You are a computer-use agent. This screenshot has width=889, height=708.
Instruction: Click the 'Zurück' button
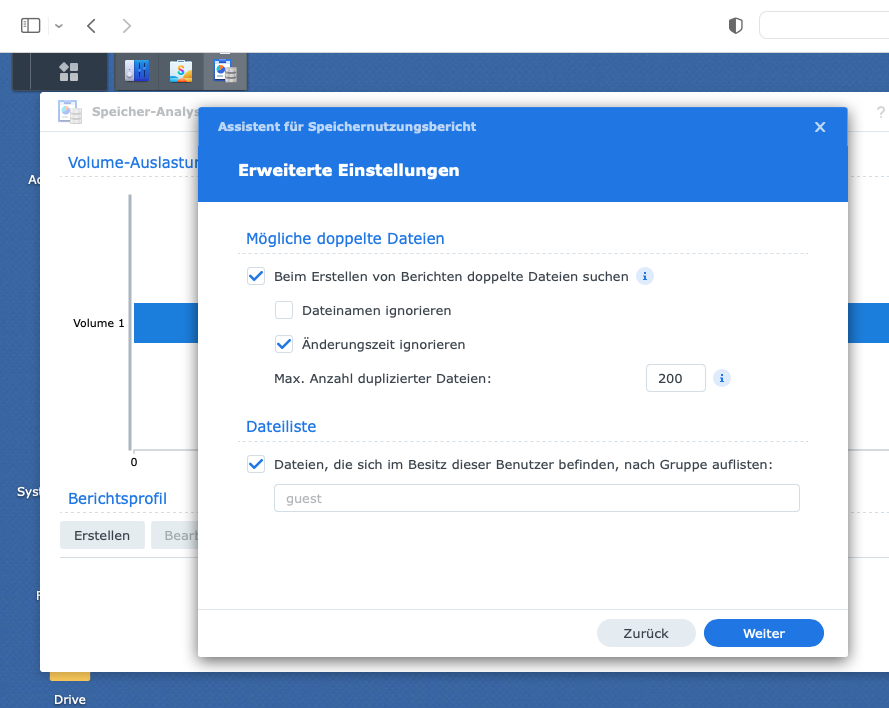pyautogui.click(x=646, y=633)
